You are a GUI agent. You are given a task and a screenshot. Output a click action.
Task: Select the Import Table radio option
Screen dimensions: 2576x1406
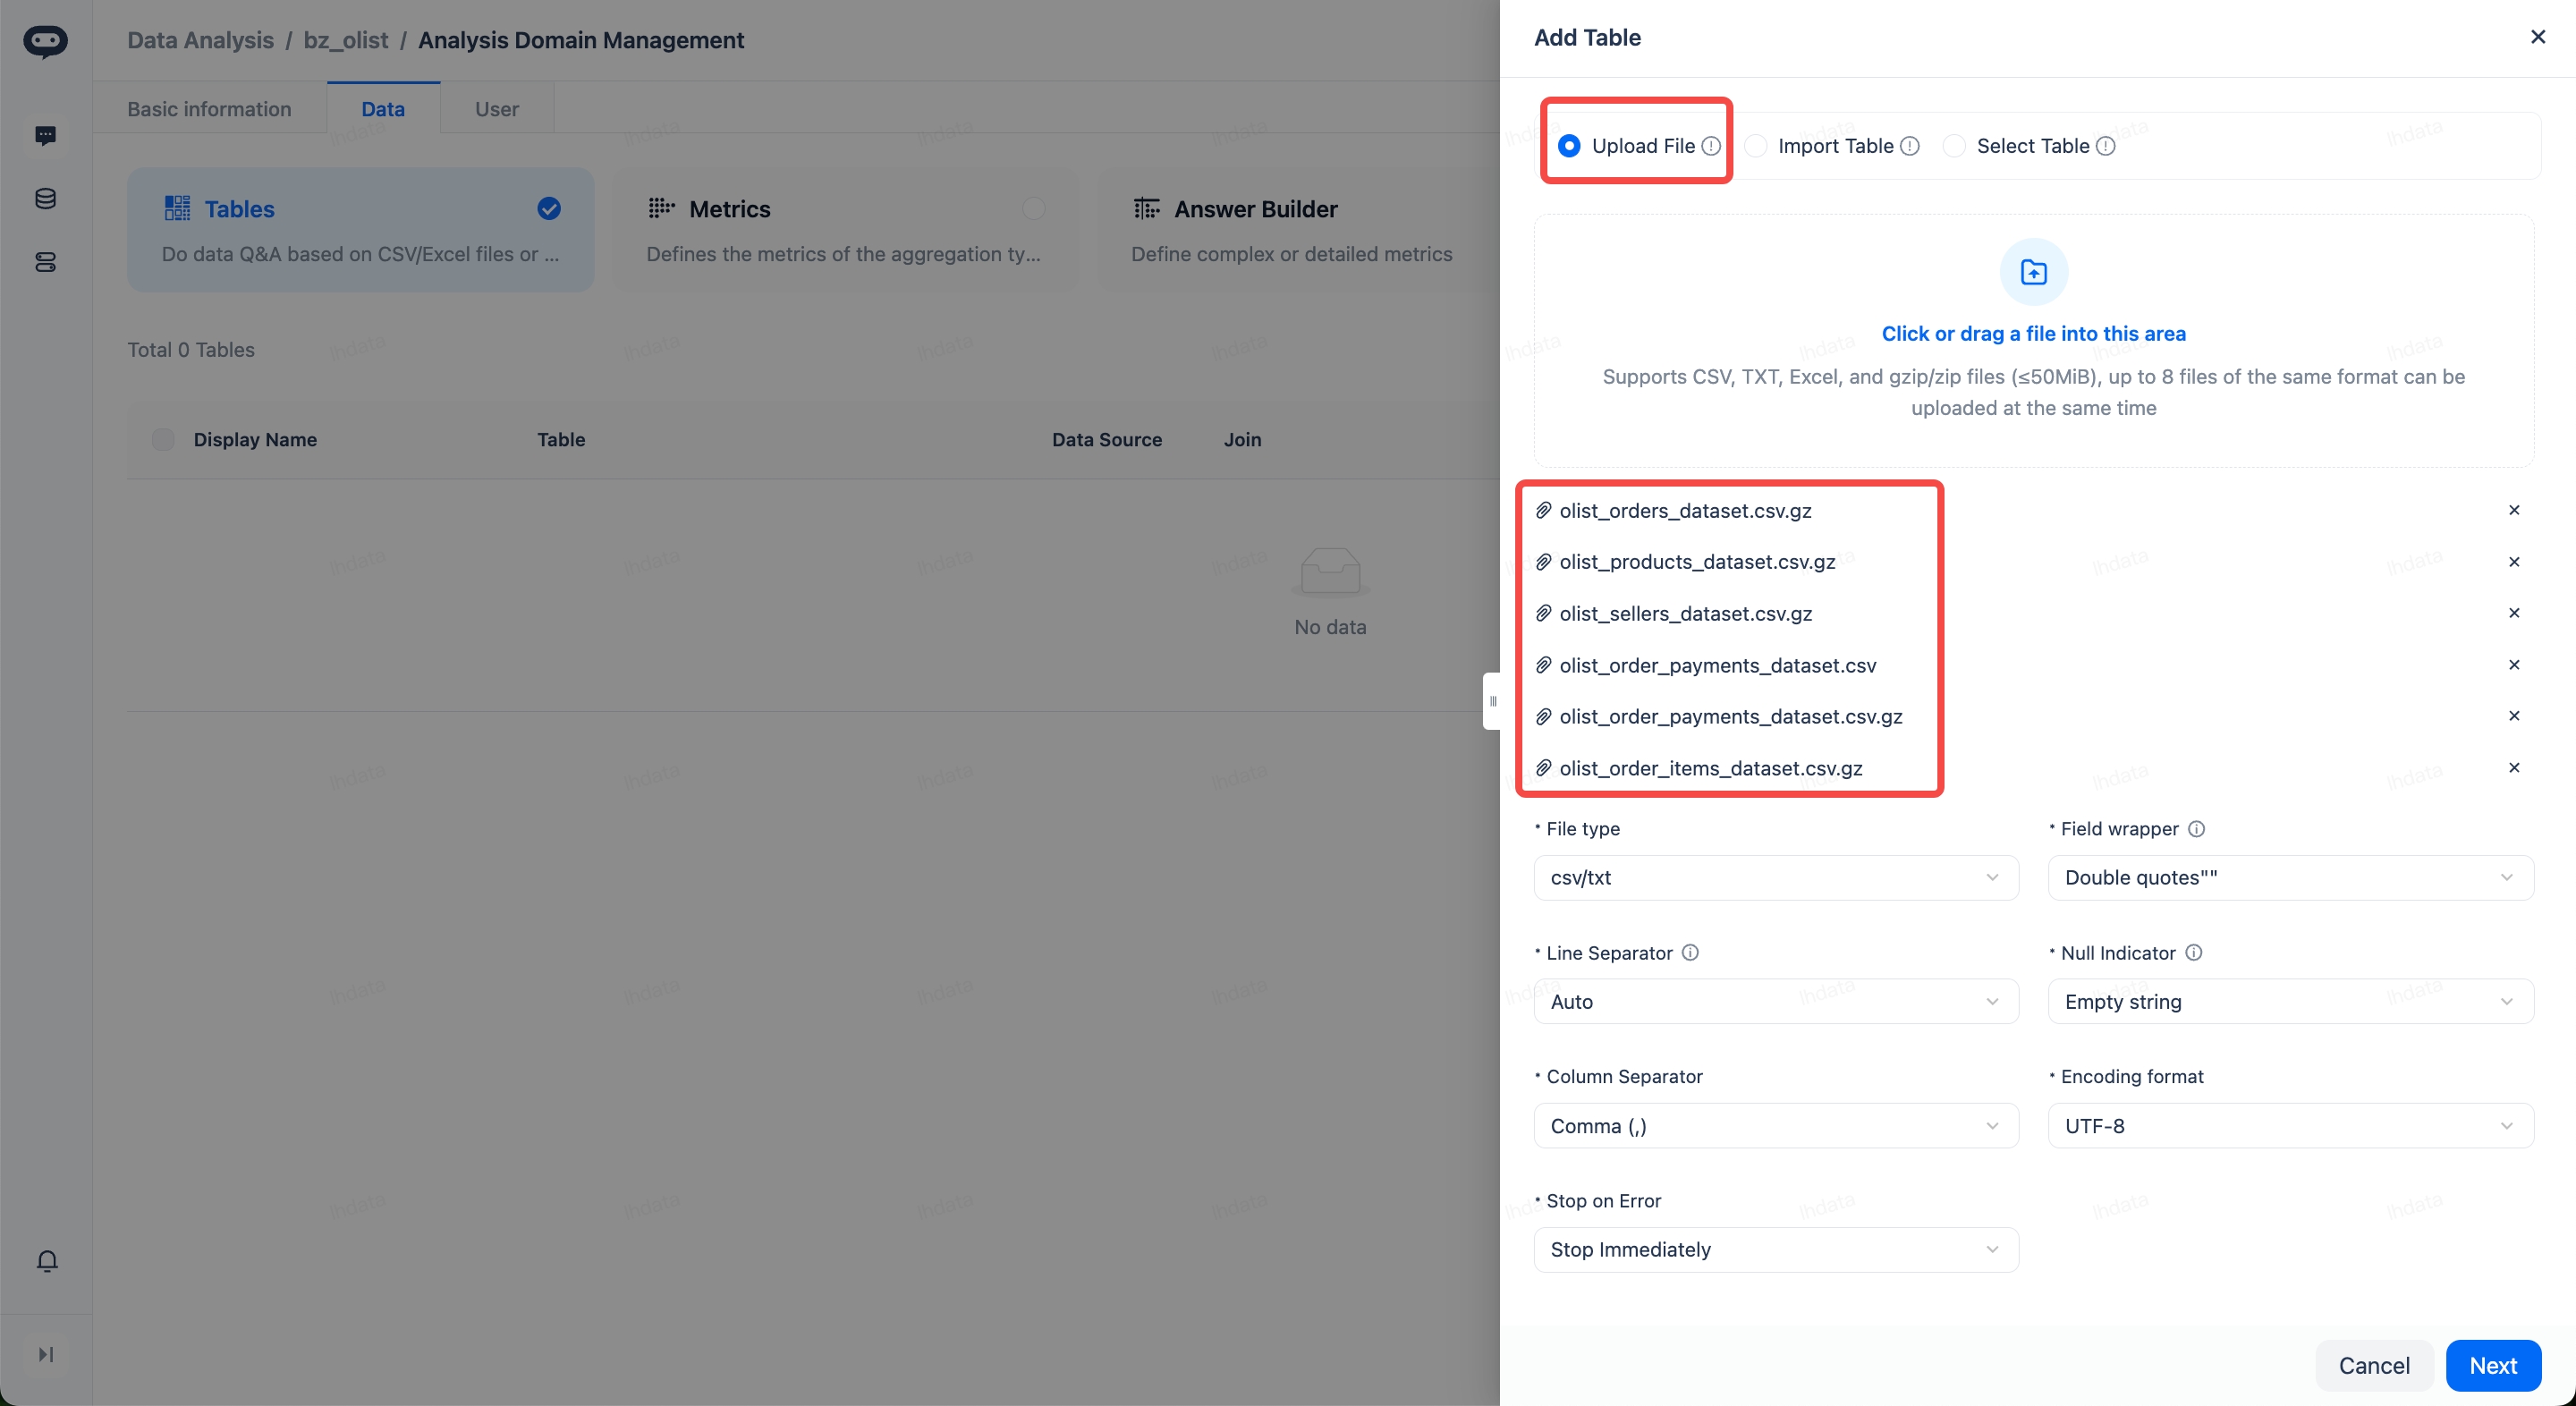pyautogui.click(x=1755, y=146)
